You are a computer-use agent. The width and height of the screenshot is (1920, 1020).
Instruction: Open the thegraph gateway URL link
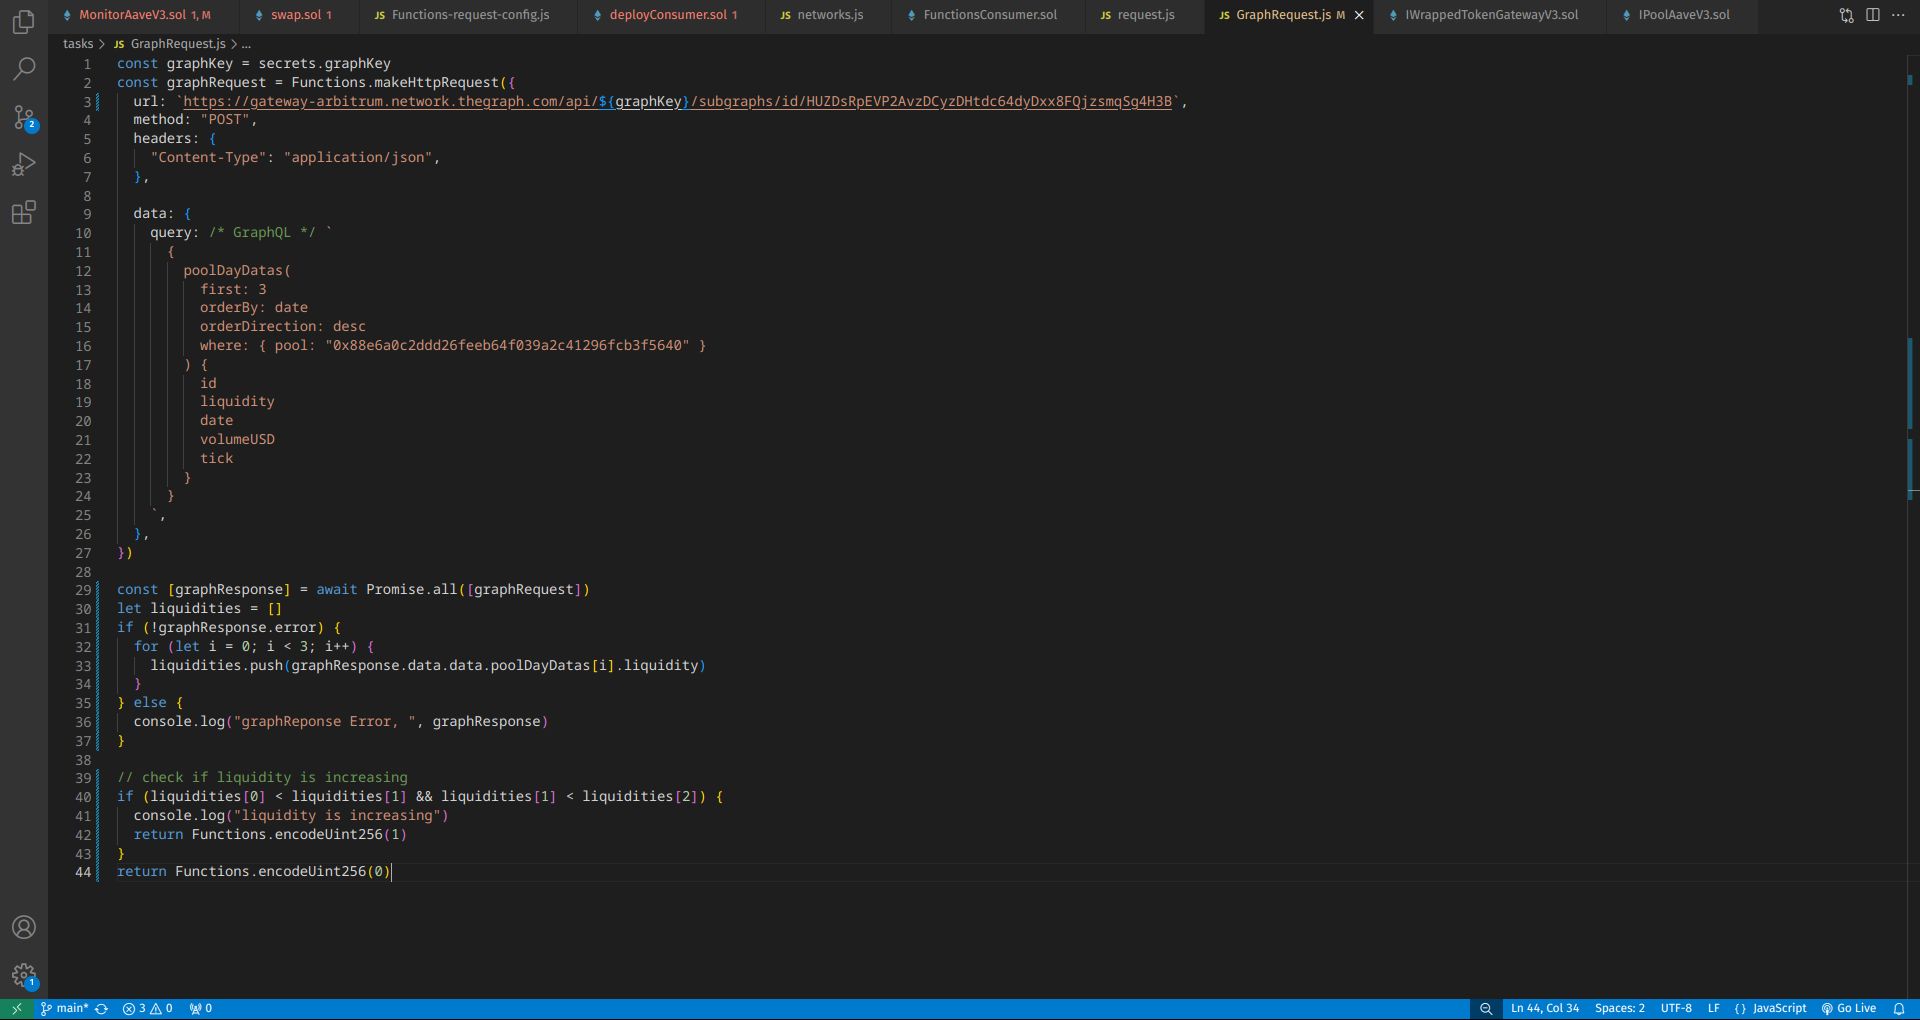pyautogui.click(x=677, y=101)
